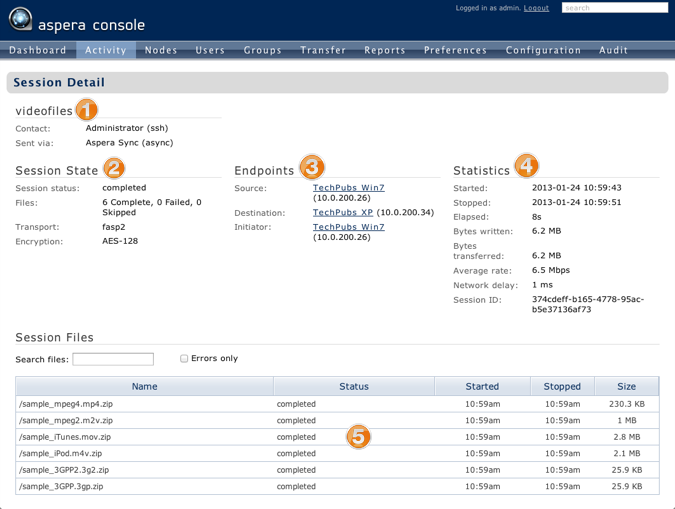
Task: Click the Search files input box
Action: [x=113, y=359]
